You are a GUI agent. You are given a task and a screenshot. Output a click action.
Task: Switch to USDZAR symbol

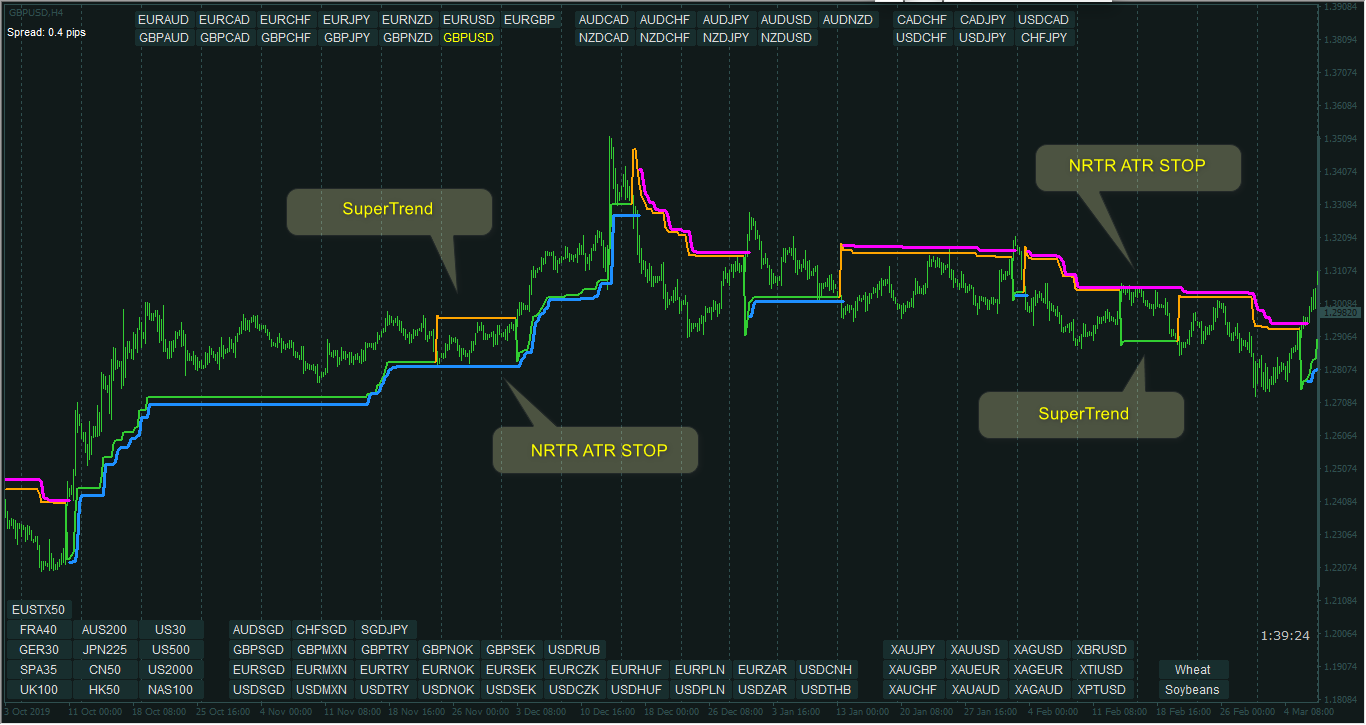point(763,690)
